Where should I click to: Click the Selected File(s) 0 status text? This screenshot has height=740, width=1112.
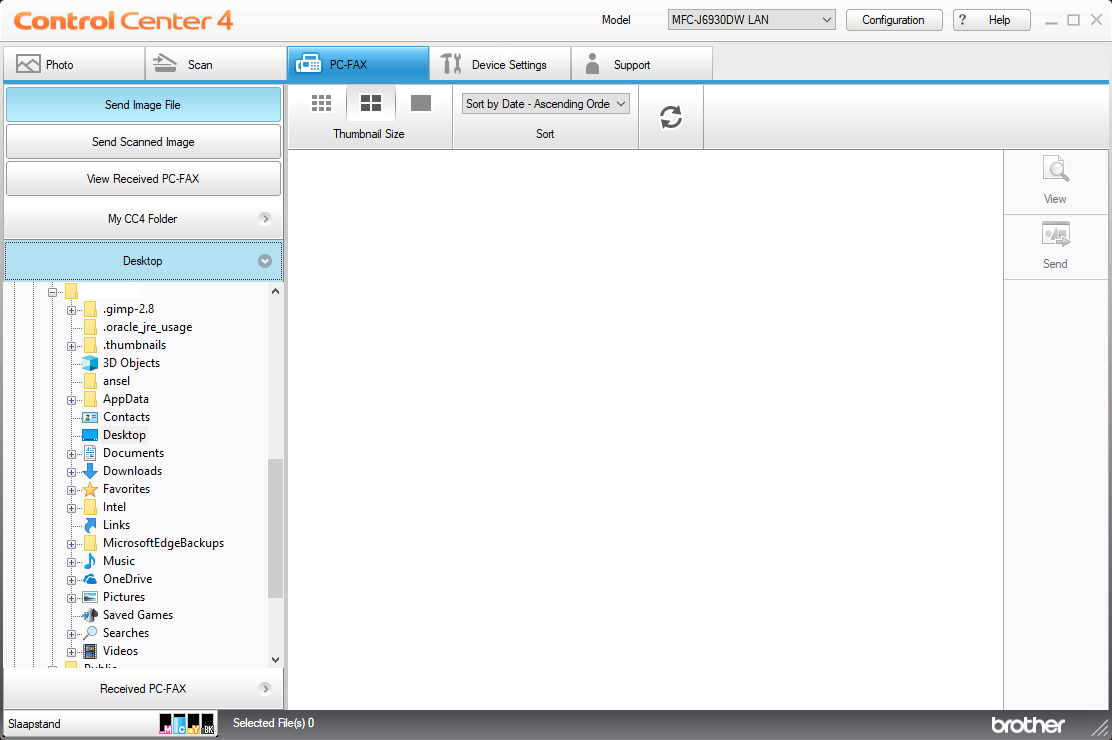274,723
